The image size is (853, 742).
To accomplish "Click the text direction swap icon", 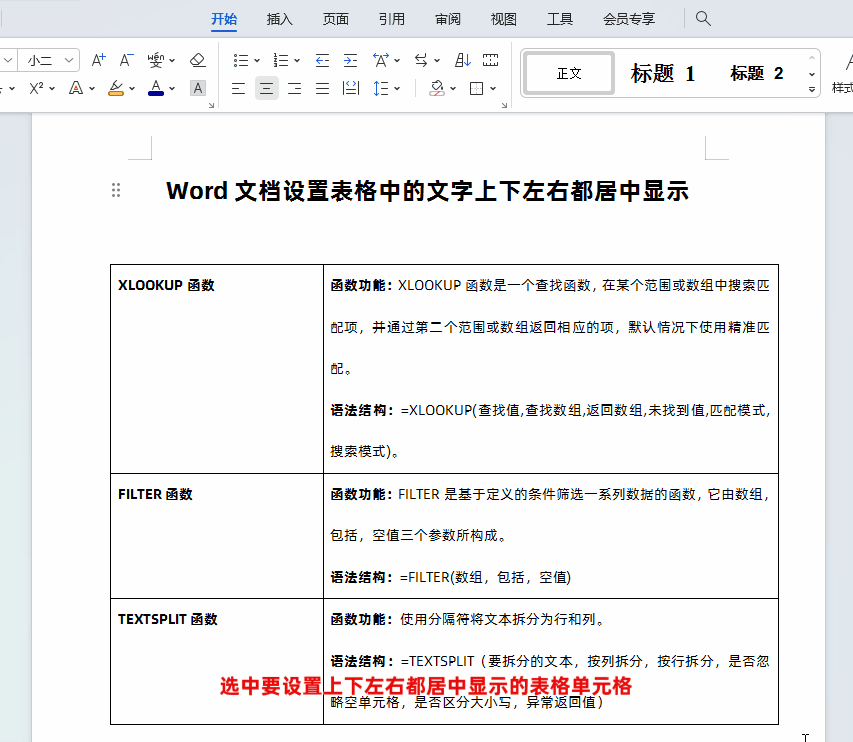I will point(421,60).
